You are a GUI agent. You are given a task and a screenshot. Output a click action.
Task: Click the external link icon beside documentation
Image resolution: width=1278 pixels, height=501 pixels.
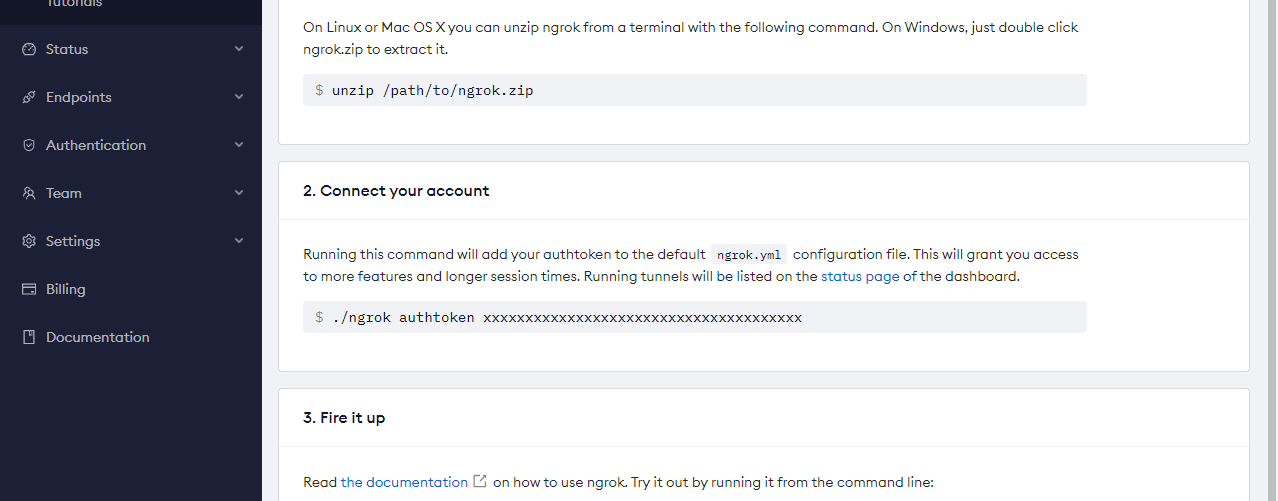(480, 482)
